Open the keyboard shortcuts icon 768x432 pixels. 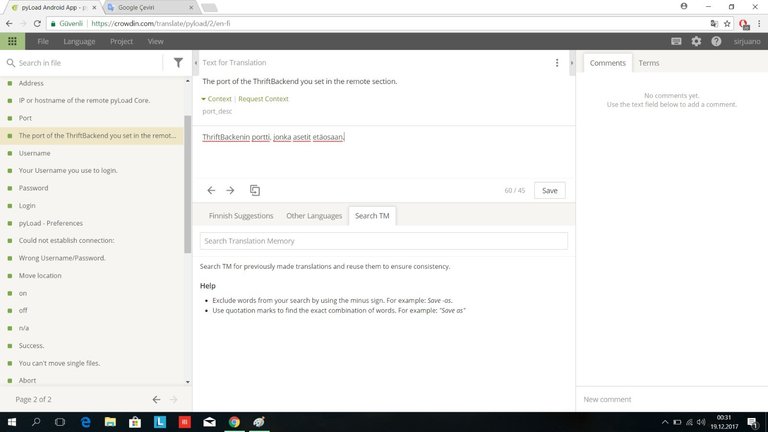point(676,41)
